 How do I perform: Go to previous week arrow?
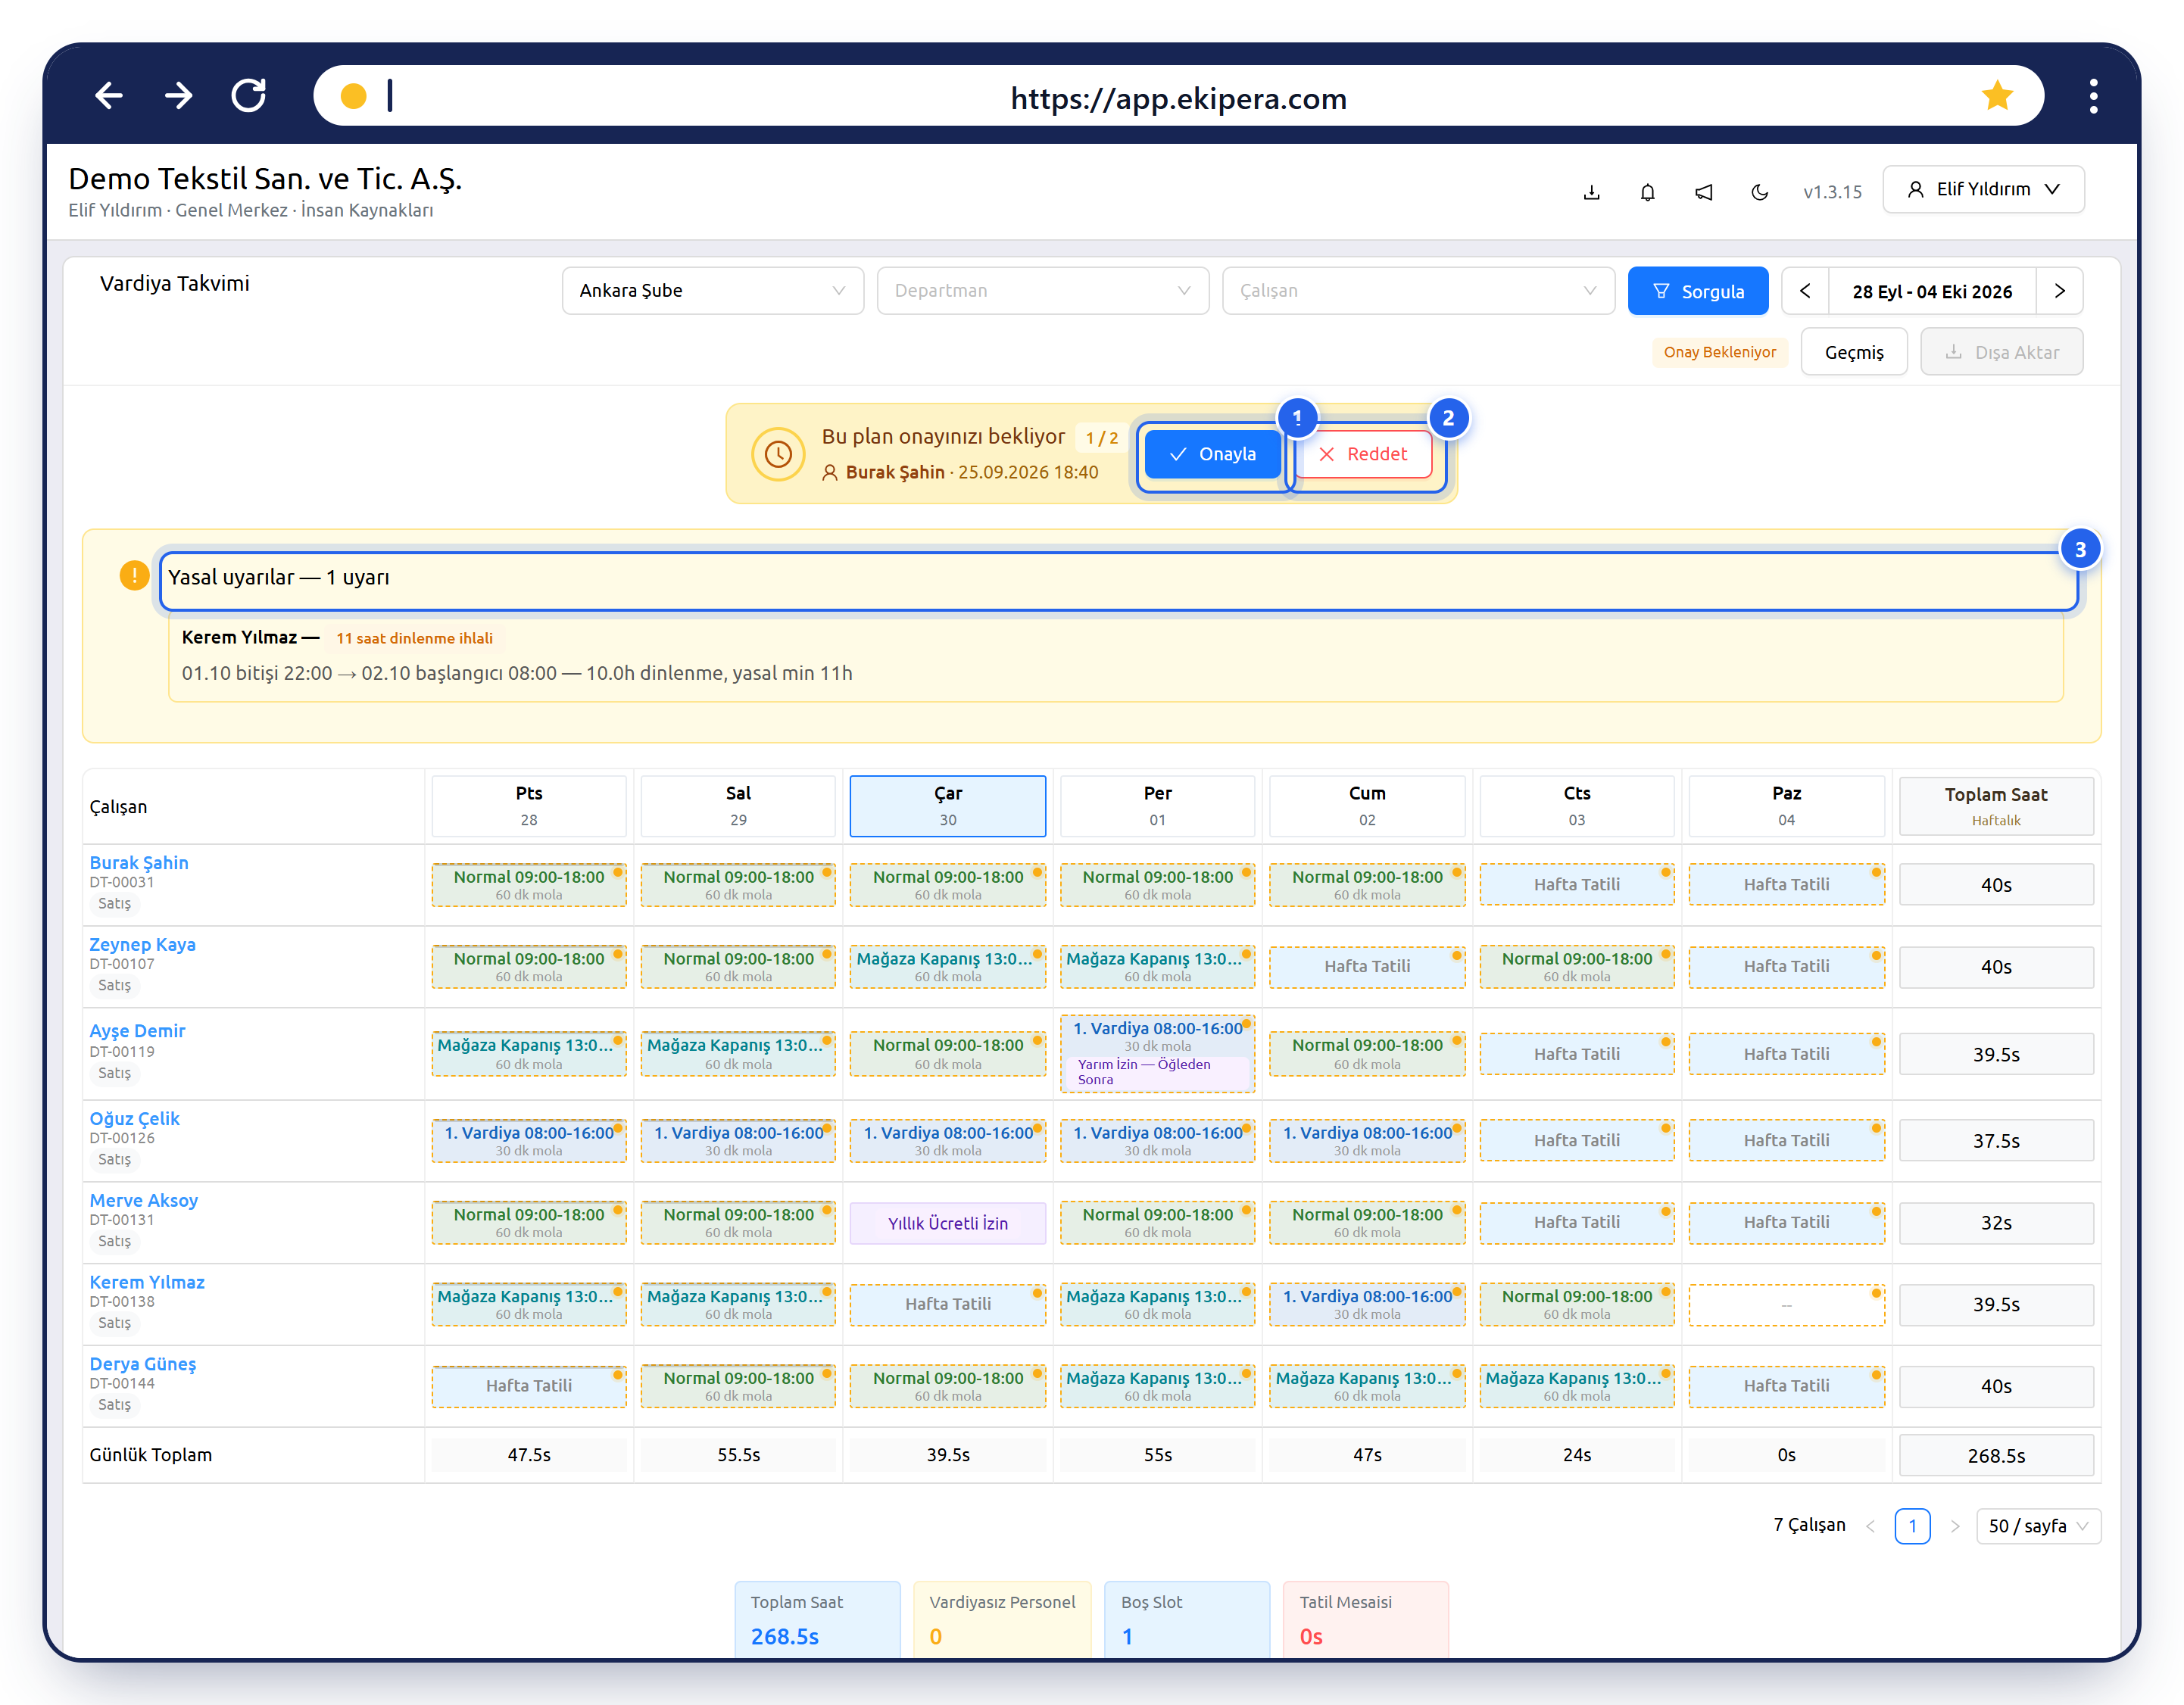1805,291
